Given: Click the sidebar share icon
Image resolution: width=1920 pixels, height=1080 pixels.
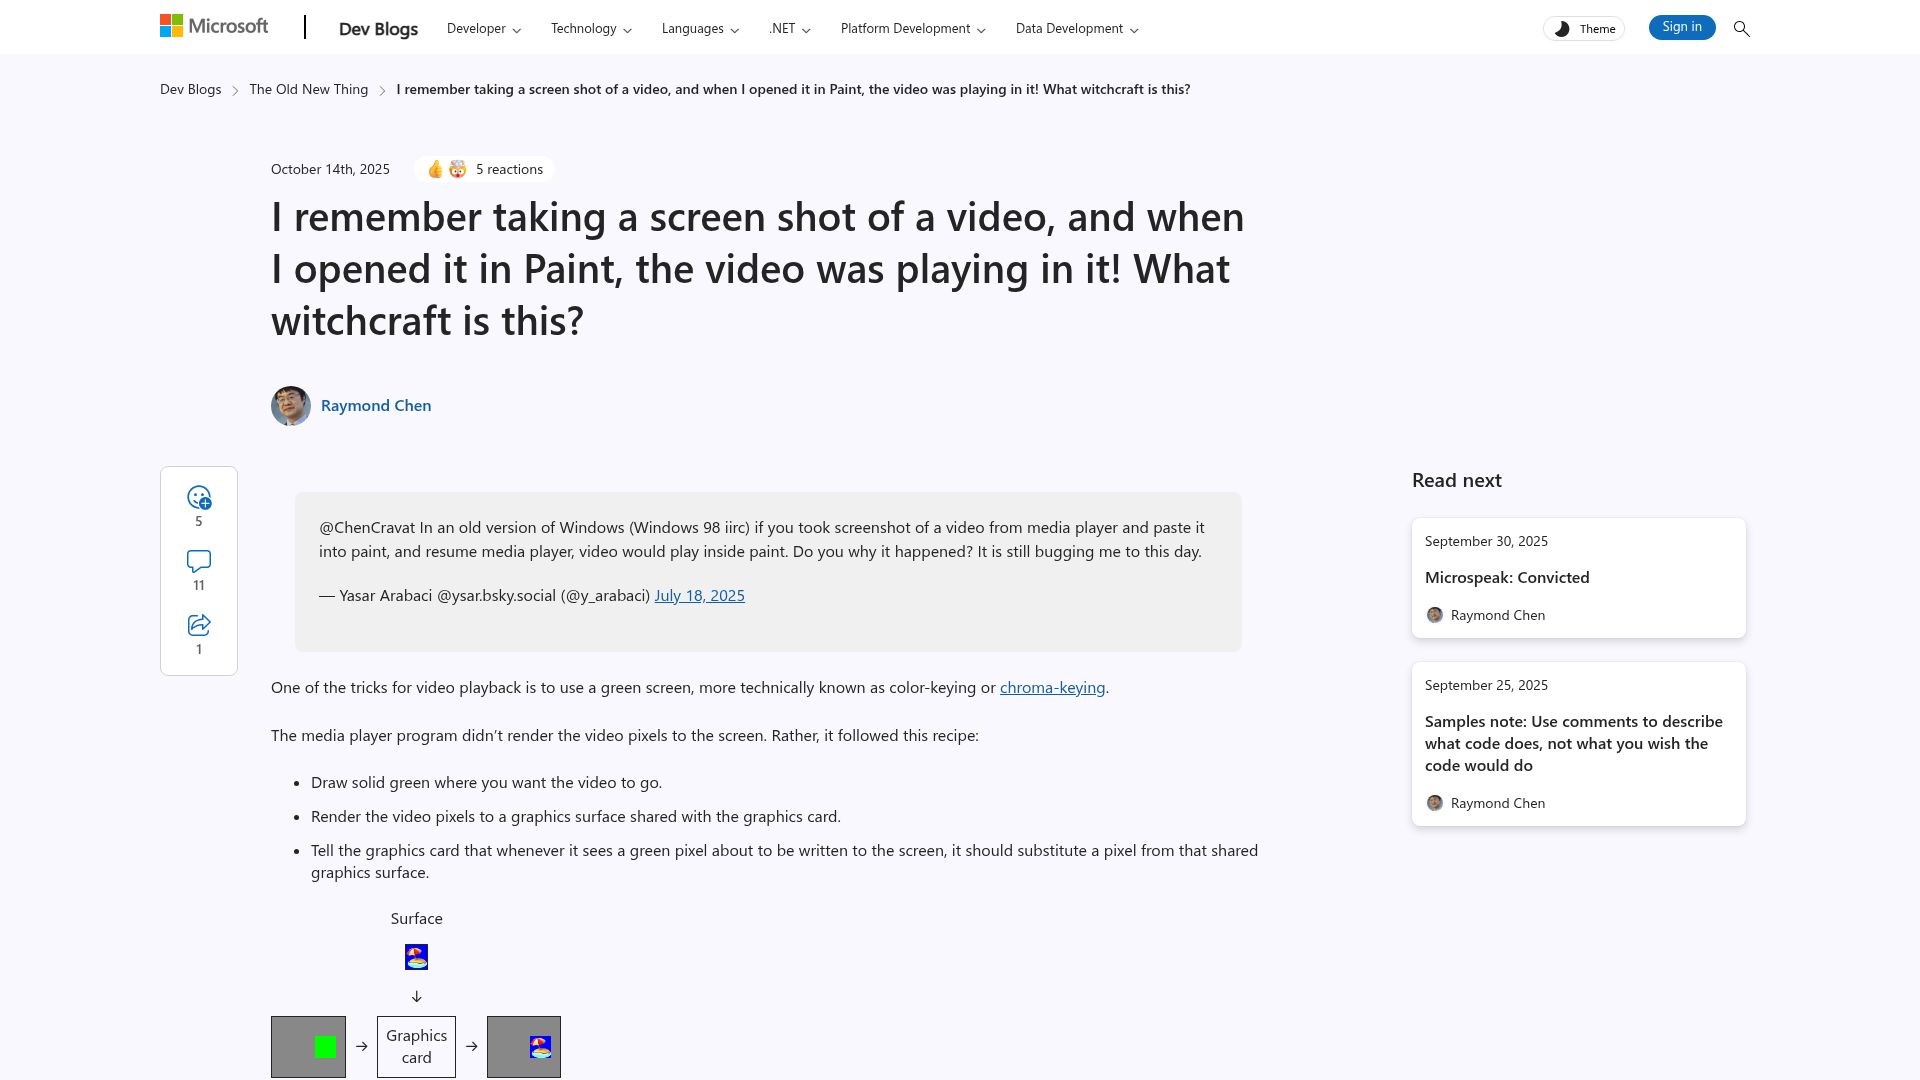Looking at the screenshot, I should point(199,625).
